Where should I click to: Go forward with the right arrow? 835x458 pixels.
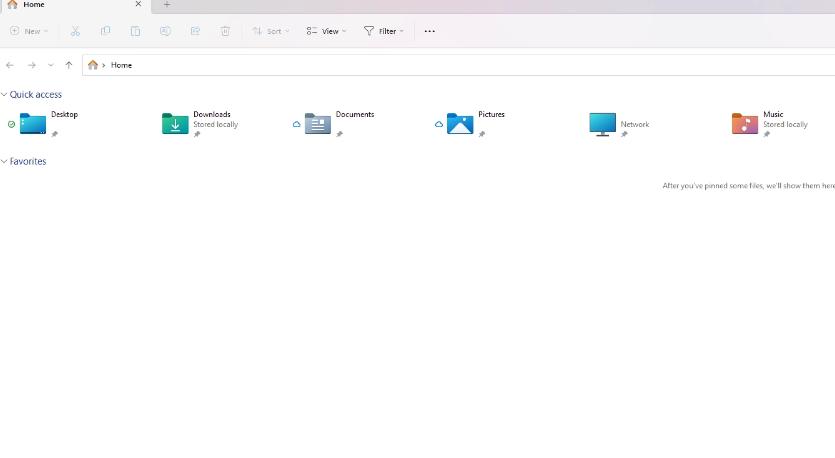click(x=32, y=65)
